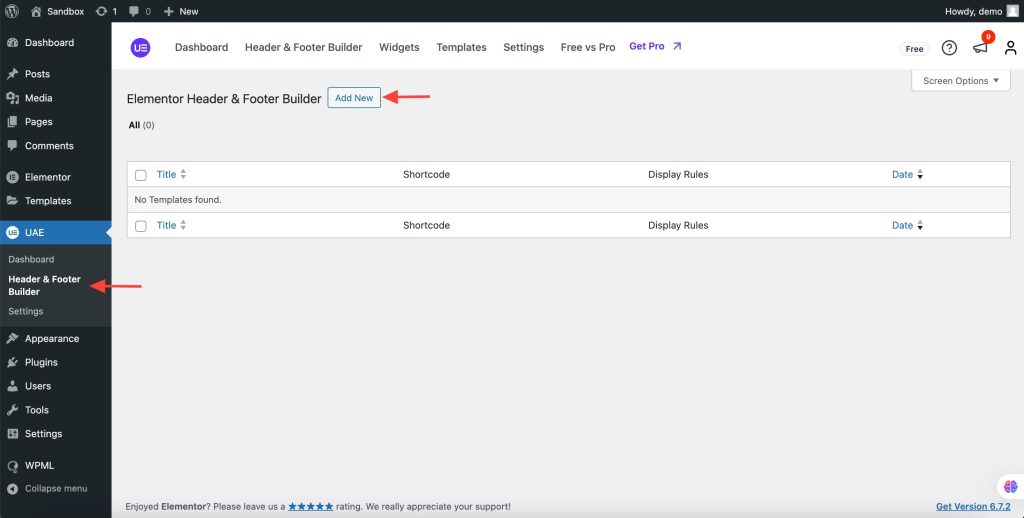Image resolution: width=1024 pixels, height=518 pixels.
Task: Open UAE submenu Settings item
Action: (25, 311)
